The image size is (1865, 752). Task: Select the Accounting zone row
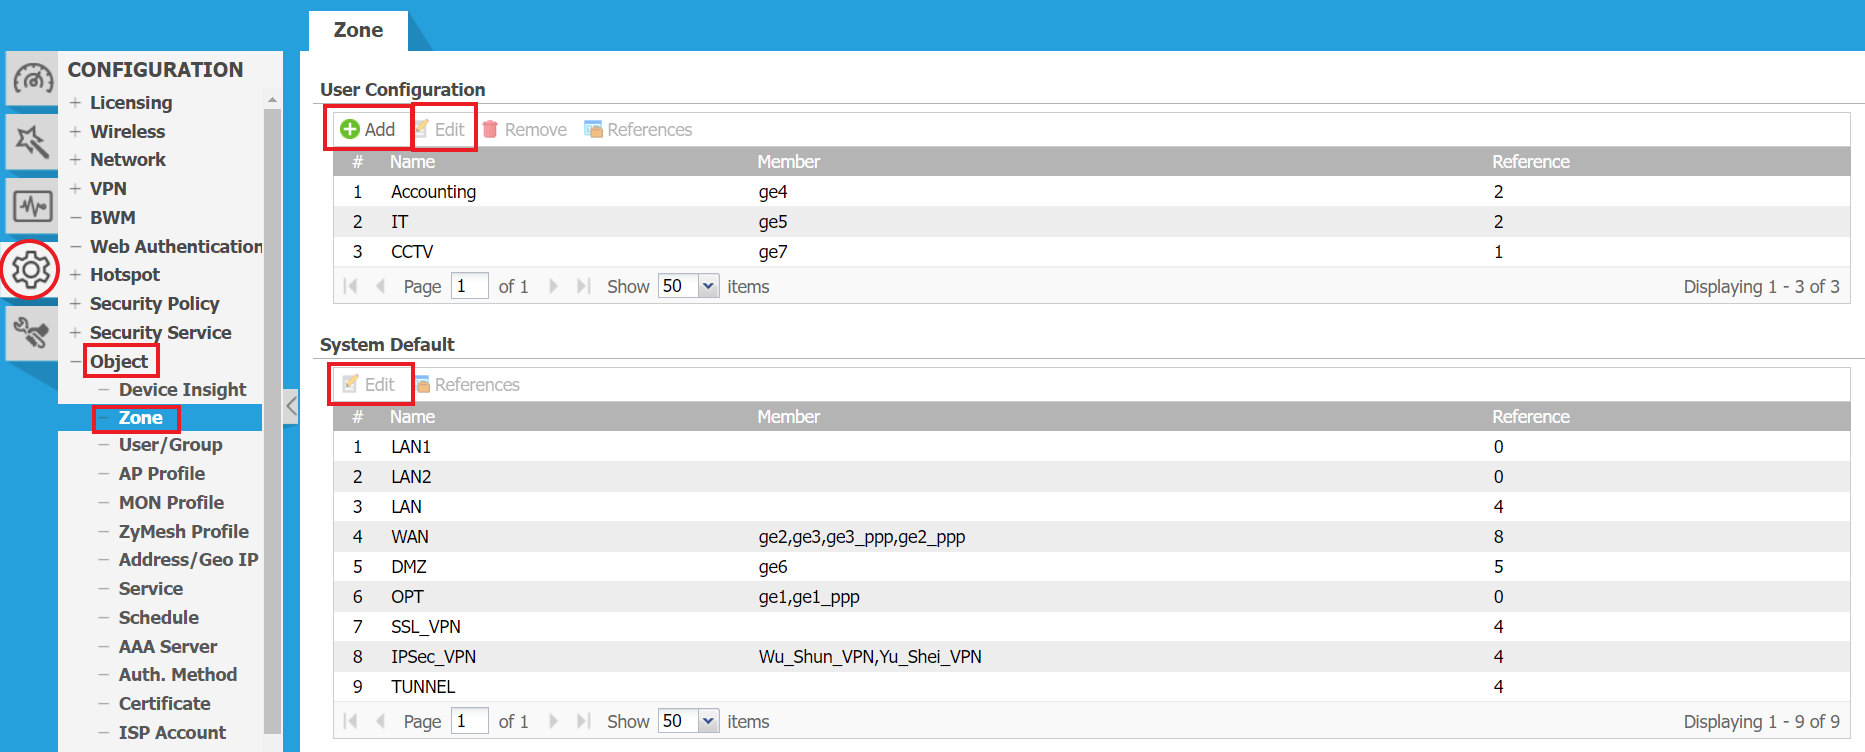[1091, 192]
